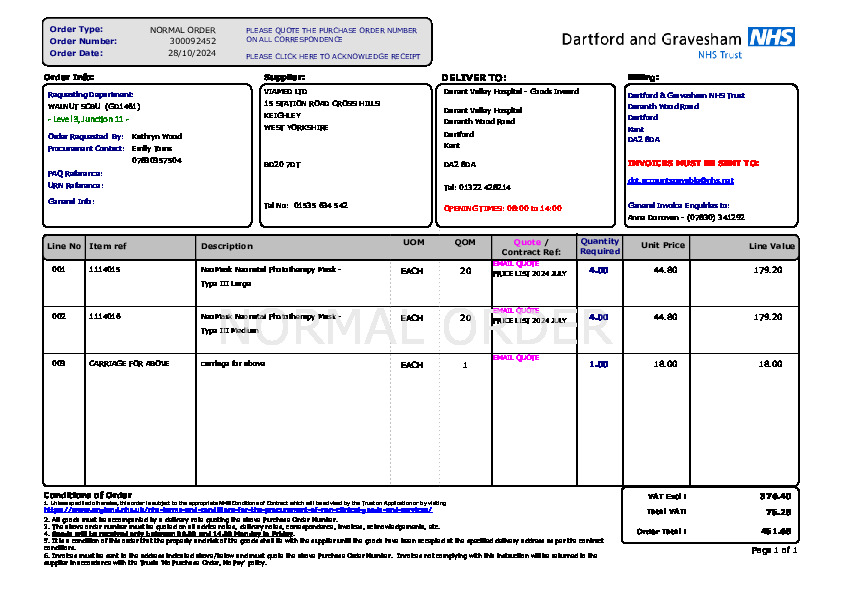Click the Unit Price column header
Viewport: 841px width, 595px height.
pos(663,246)
